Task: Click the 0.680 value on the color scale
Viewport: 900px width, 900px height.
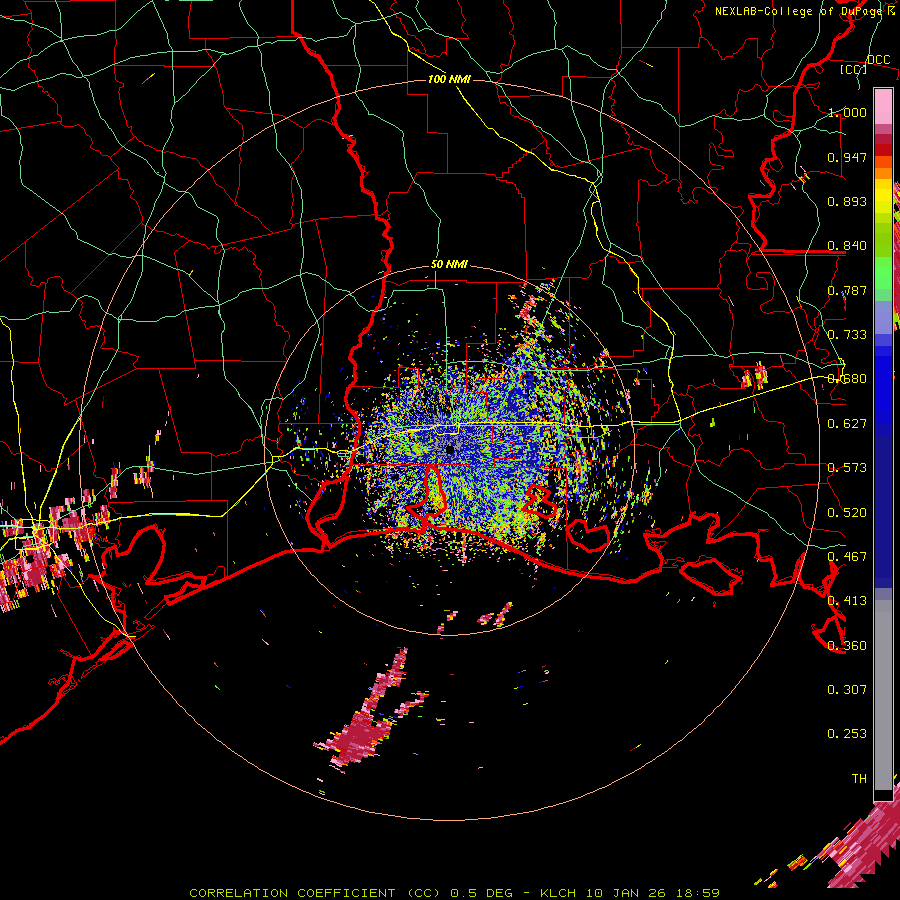Action: click(x=847, y=378)
